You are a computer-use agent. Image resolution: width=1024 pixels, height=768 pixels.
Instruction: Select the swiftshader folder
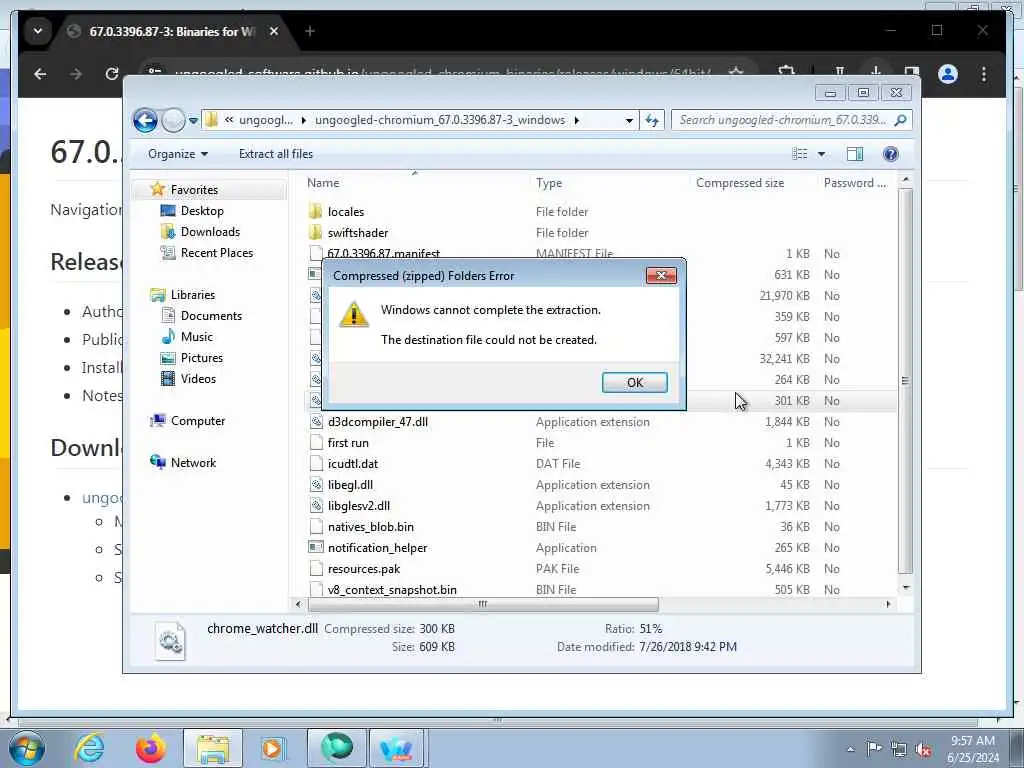[357, 232]
